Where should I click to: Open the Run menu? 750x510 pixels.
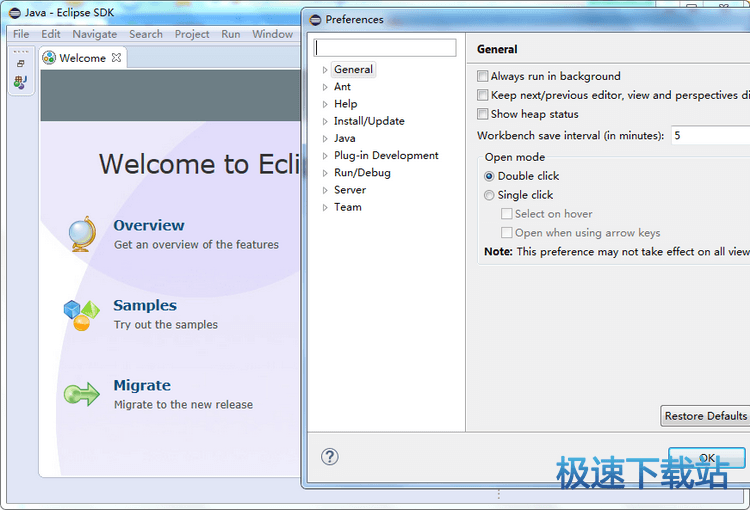click(x=231, y=34)
